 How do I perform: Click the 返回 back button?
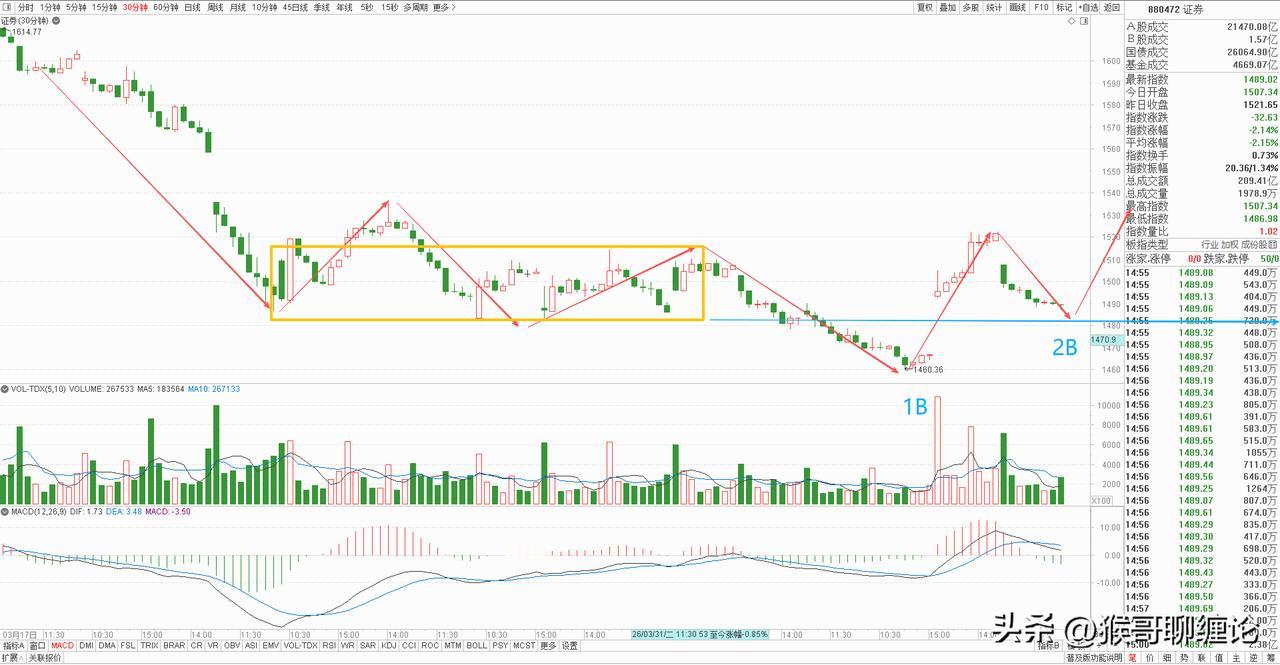point(1112,7)
